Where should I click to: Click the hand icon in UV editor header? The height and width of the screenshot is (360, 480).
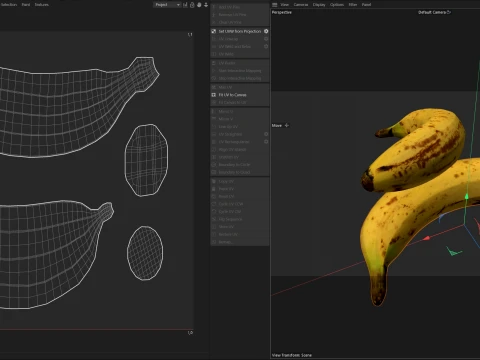pos(199,5)
